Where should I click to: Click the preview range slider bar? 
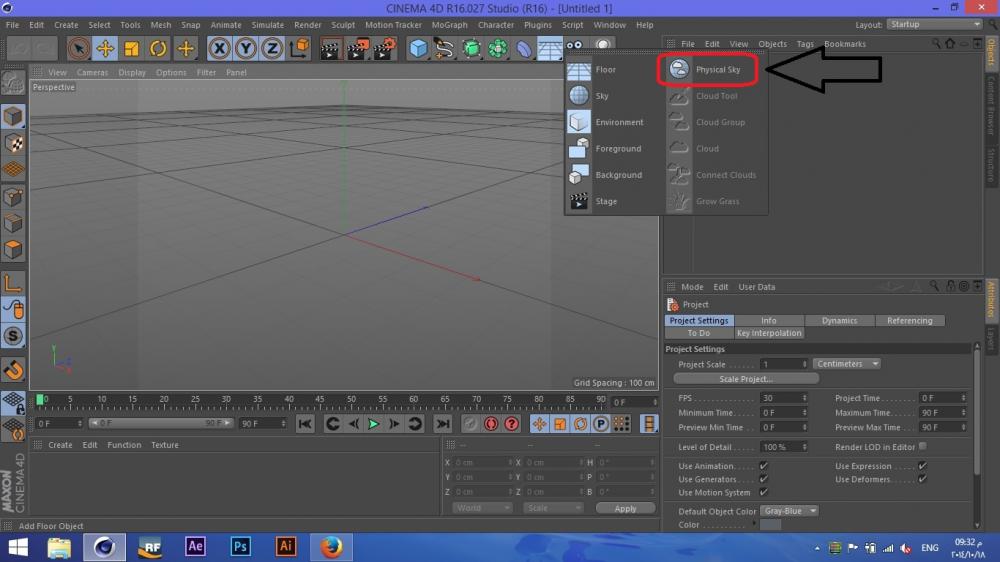[161, 424]
